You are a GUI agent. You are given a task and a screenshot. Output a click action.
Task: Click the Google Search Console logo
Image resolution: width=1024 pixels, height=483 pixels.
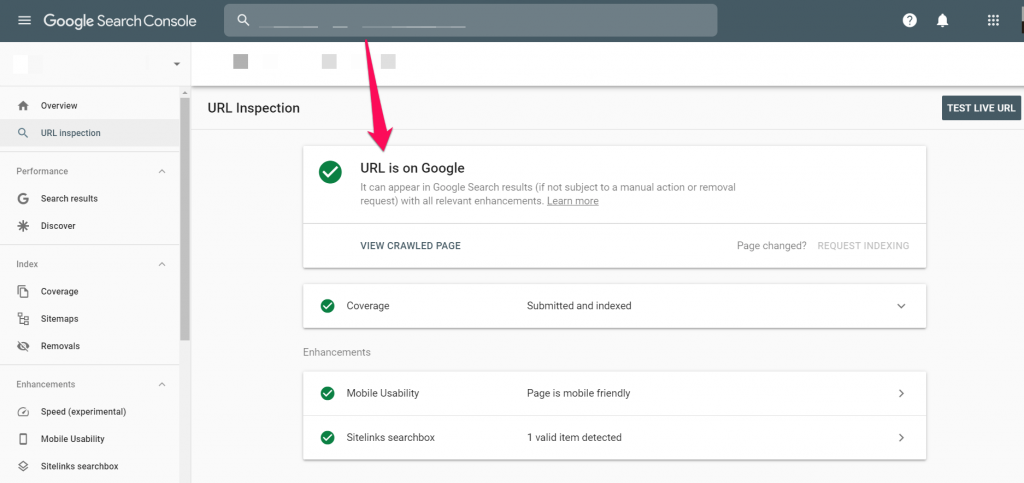coord(120,20)
